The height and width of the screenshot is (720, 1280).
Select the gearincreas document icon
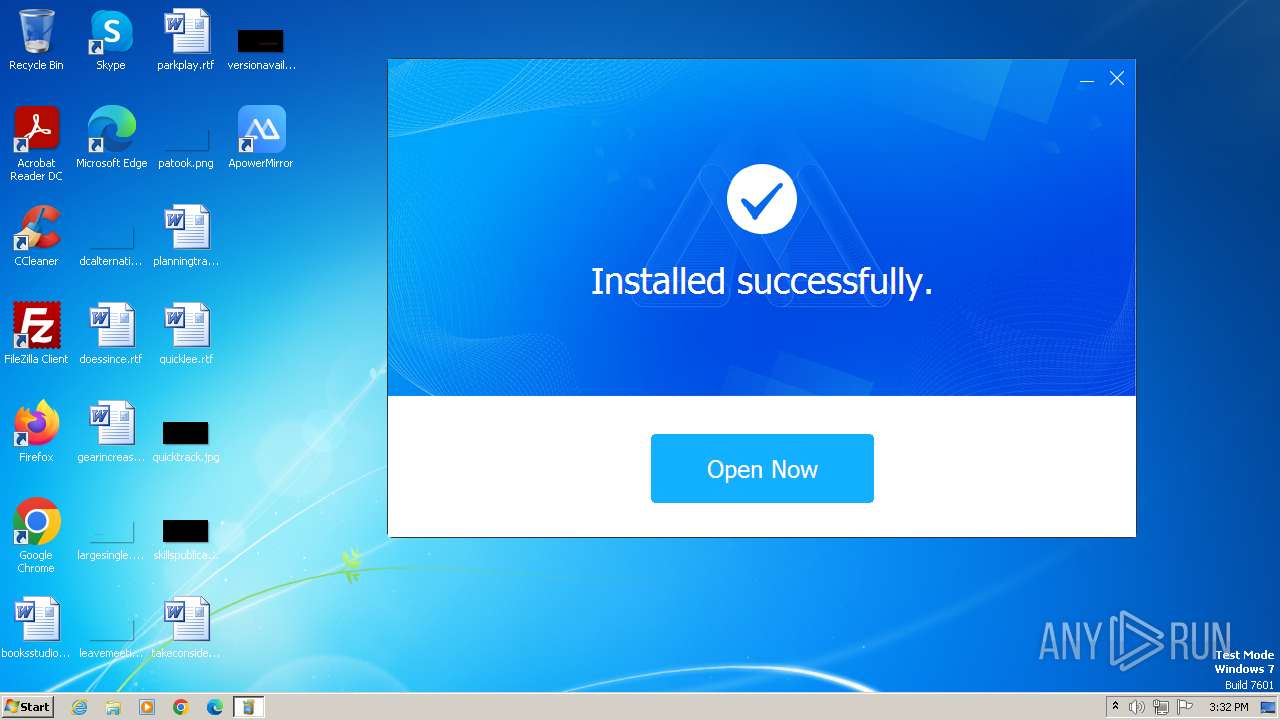(x=111, y=432)
